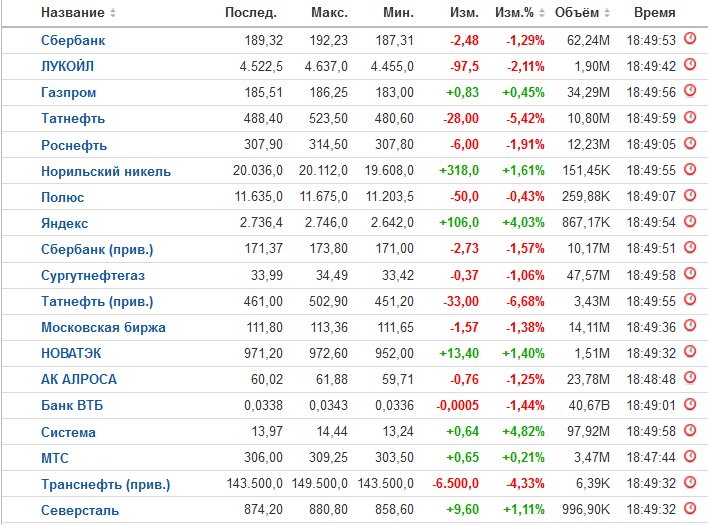Screen dimensions: 708x525
Task: Click the clock icon in the Сбербанк 189,32 row
Action: [690, 38]
